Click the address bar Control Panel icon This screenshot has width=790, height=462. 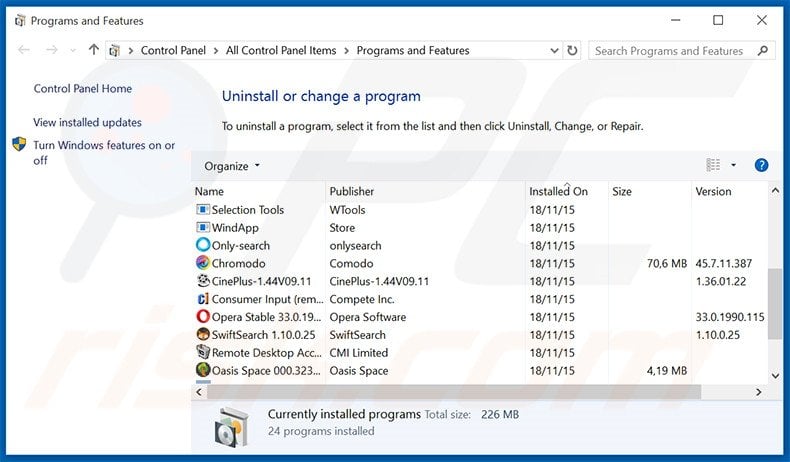click(114, 50)
